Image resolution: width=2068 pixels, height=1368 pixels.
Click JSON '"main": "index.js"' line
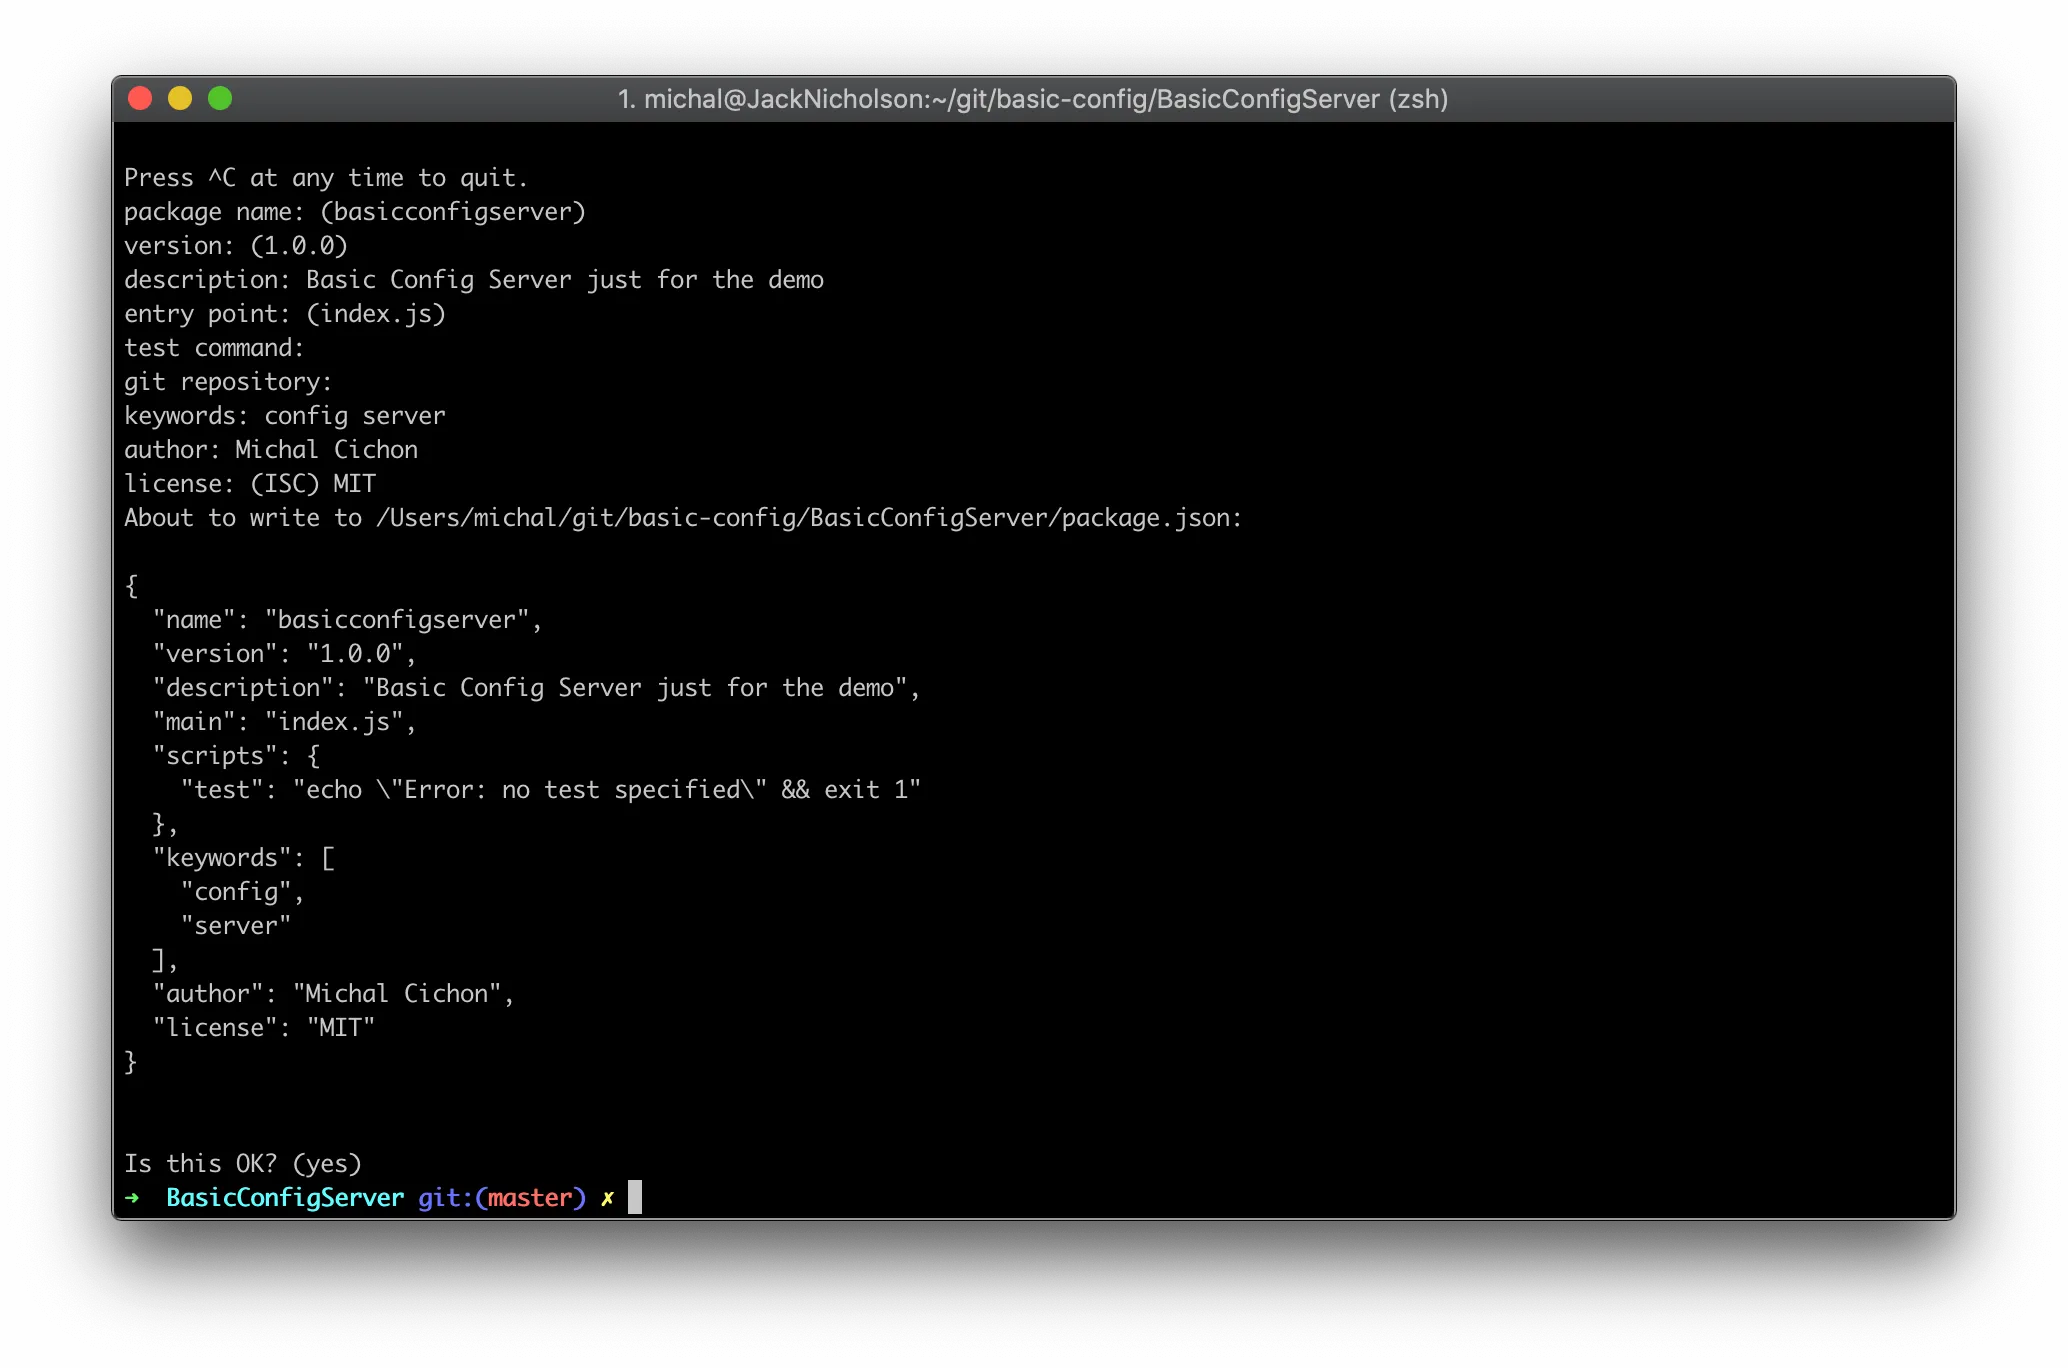click(284, 722)
